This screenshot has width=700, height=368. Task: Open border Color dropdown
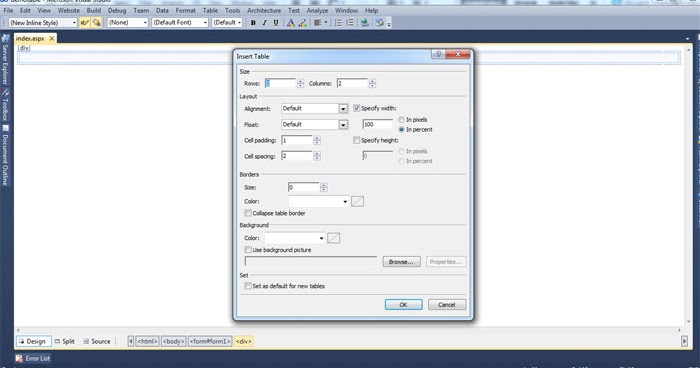[x=345, y=201]
